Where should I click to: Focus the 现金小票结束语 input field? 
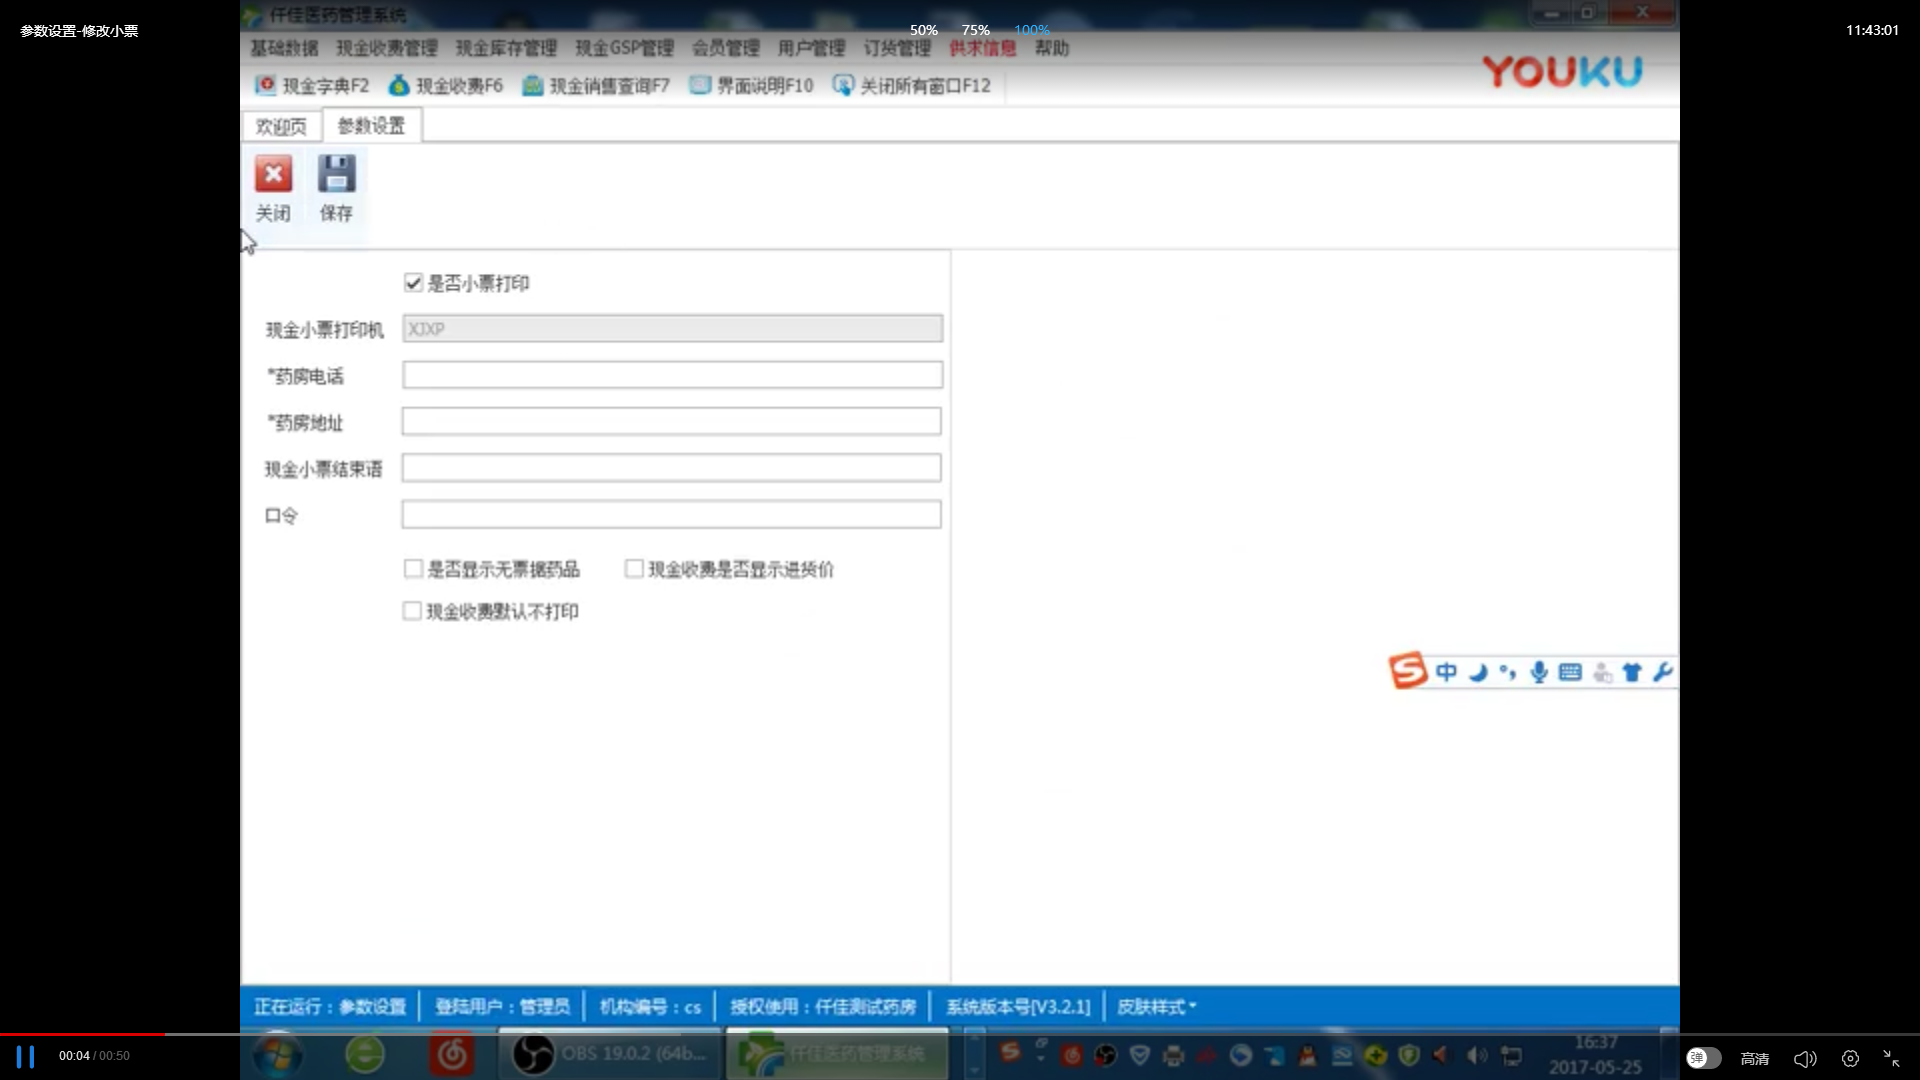[x=672, y=468]
